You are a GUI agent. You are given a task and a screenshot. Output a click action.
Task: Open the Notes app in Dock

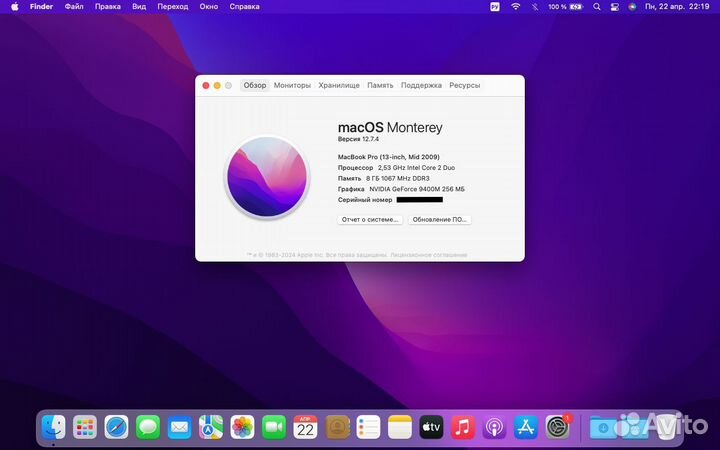coord(400,427)
